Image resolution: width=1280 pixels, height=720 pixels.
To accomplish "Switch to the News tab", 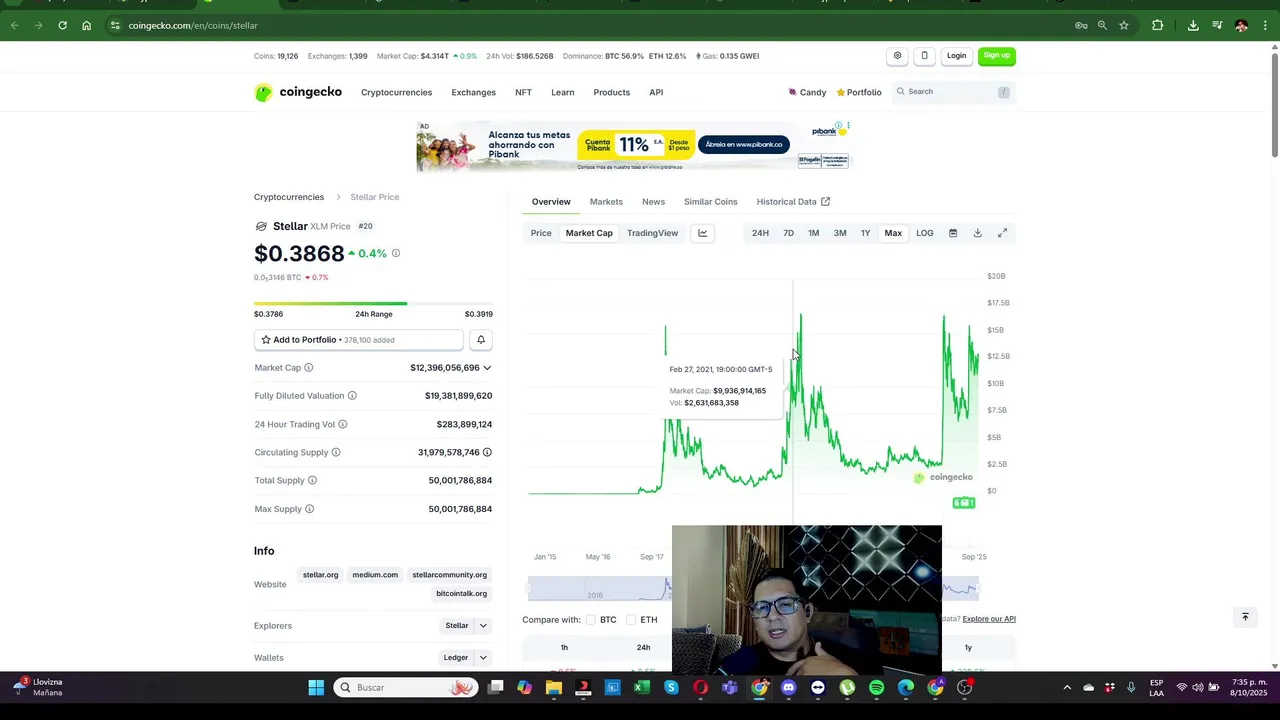I will pyautogui.click(x=653, y=202).
